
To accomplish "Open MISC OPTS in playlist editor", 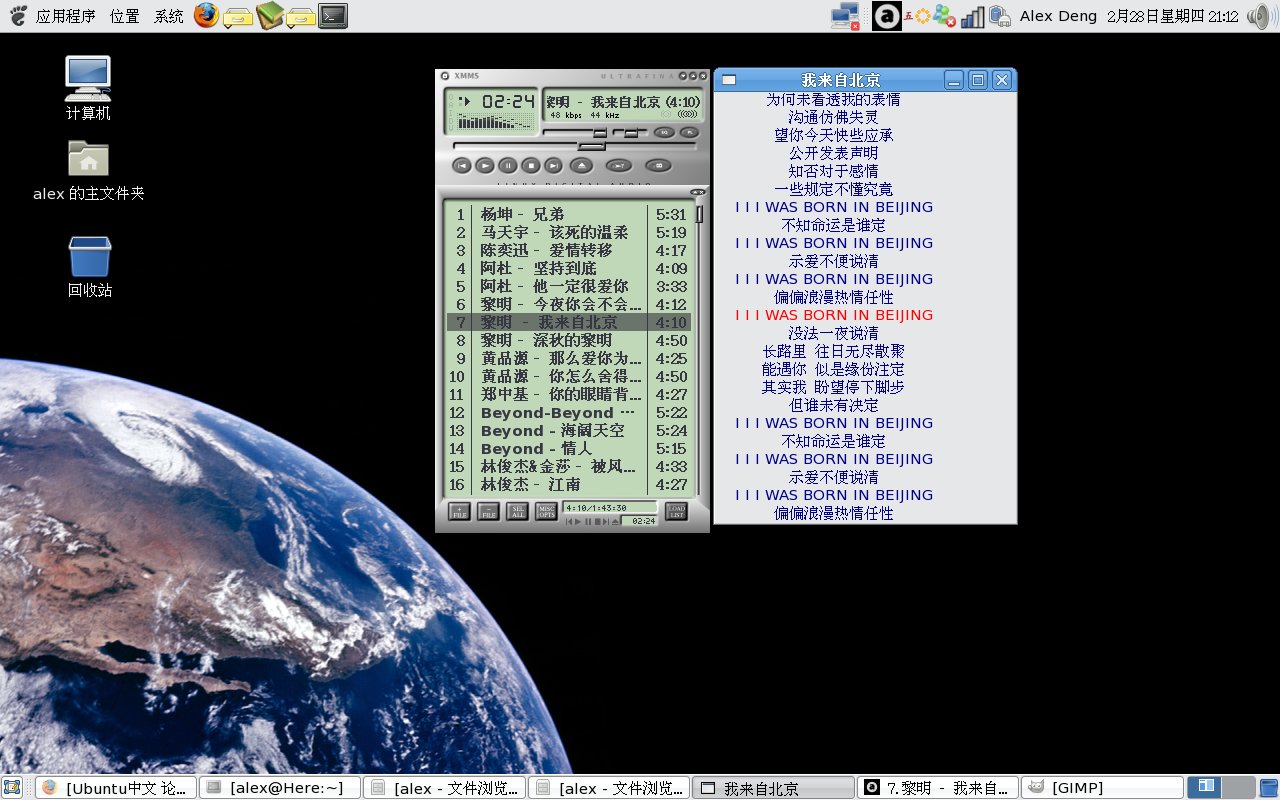I will (546, 511).
